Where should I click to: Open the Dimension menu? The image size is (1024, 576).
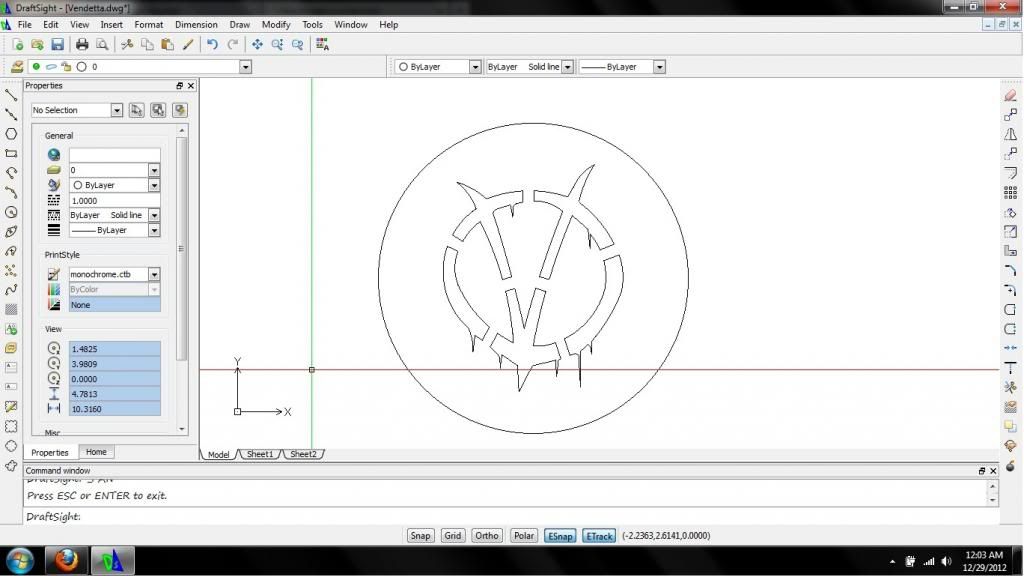(x=196, y=25)
